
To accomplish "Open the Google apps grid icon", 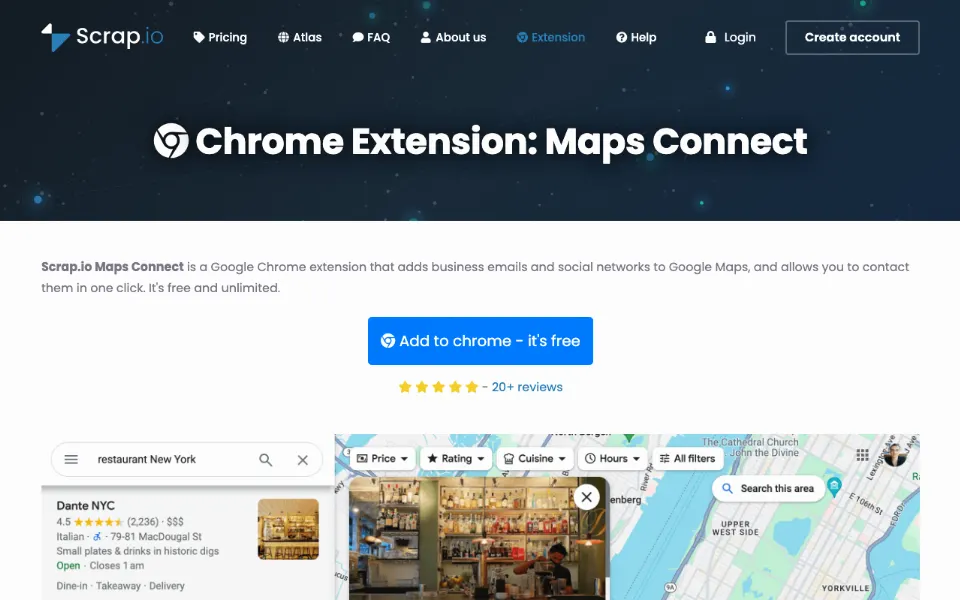I will pos(863,455).
